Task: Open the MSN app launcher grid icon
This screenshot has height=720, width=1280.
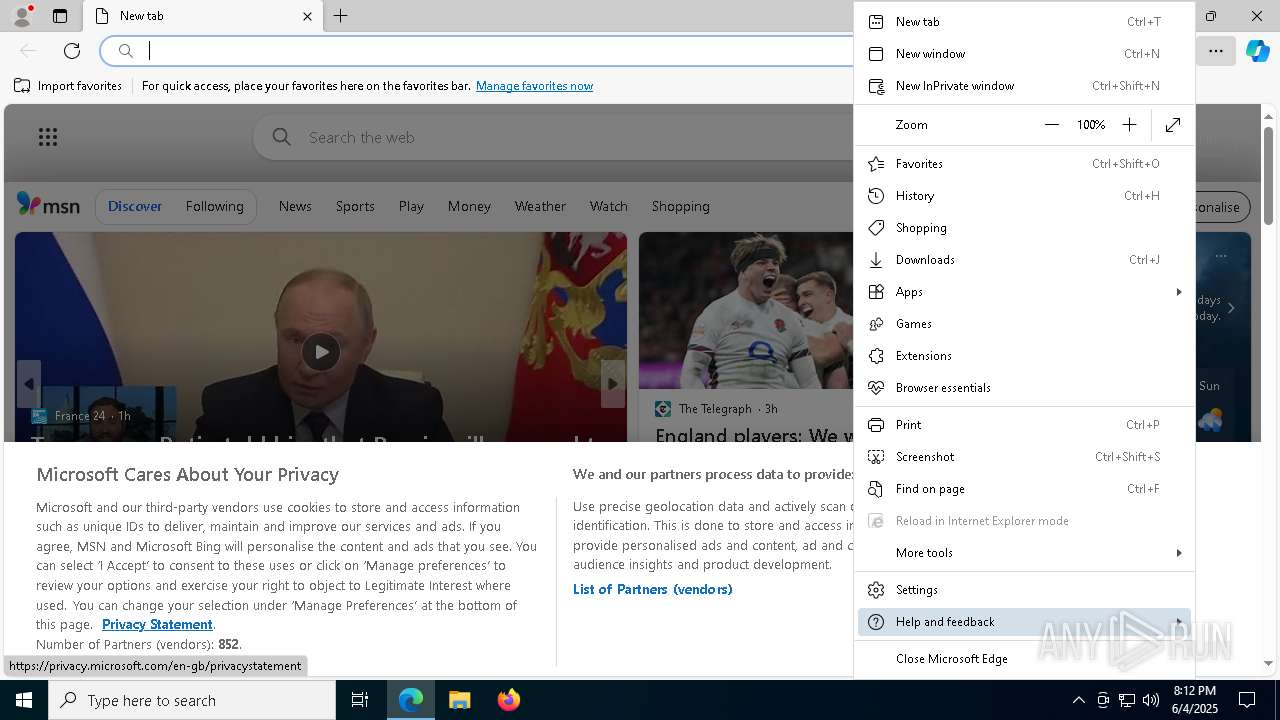Action: coord(47,137)
